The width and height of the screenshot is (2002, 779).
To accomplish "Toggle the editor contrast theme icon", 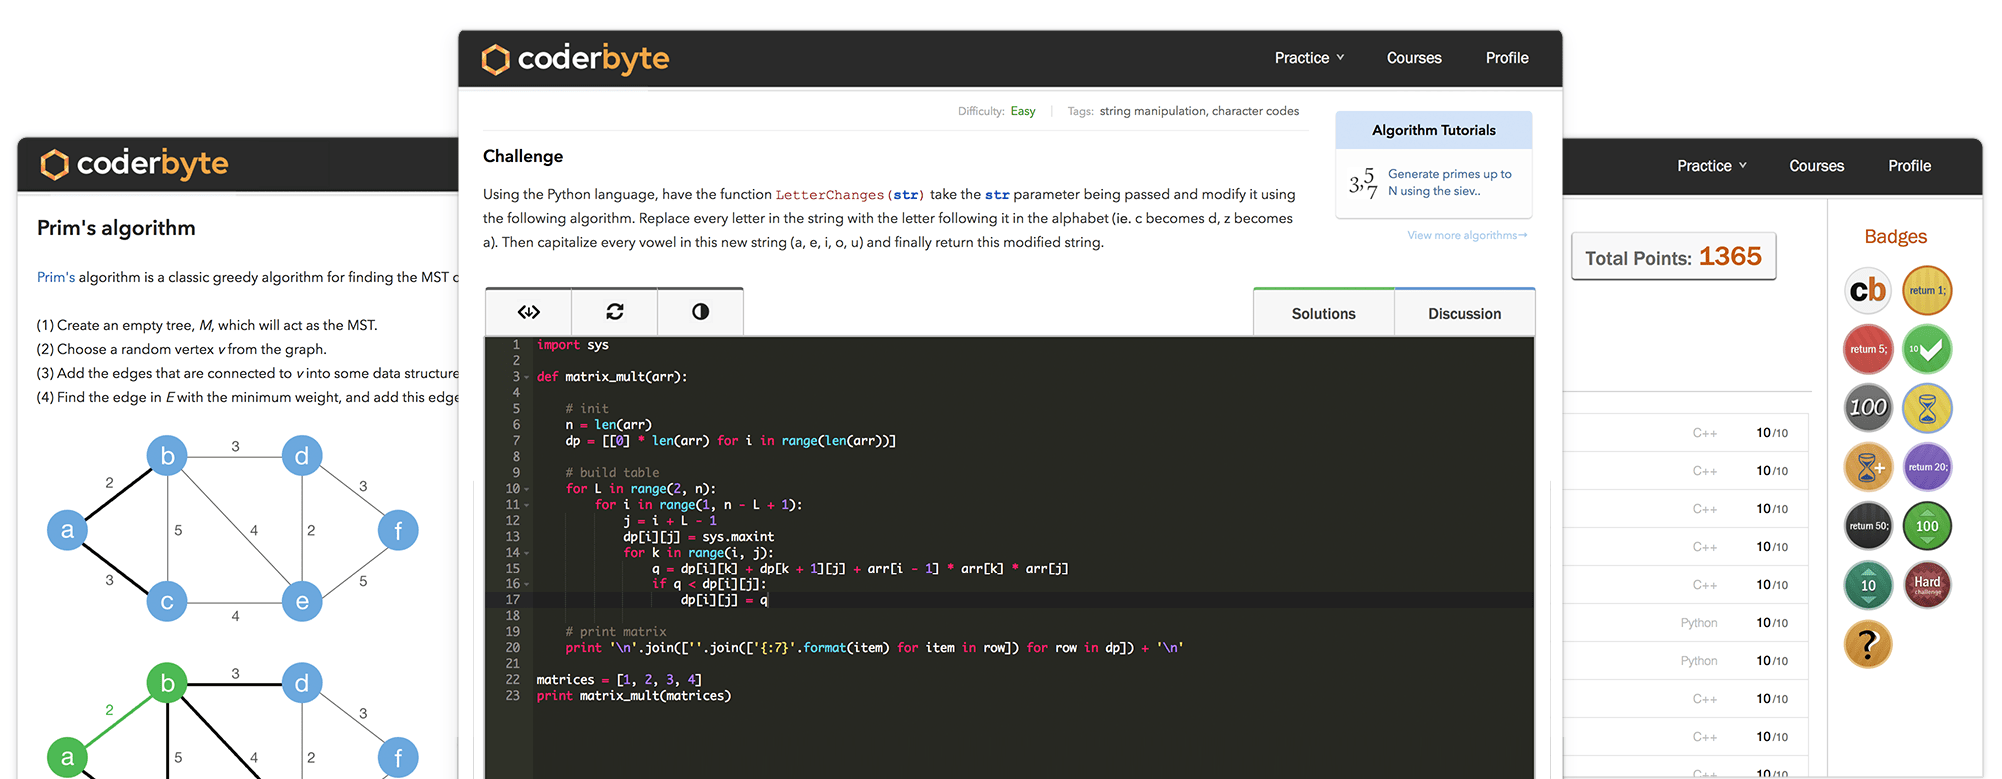I will (700, 312).
